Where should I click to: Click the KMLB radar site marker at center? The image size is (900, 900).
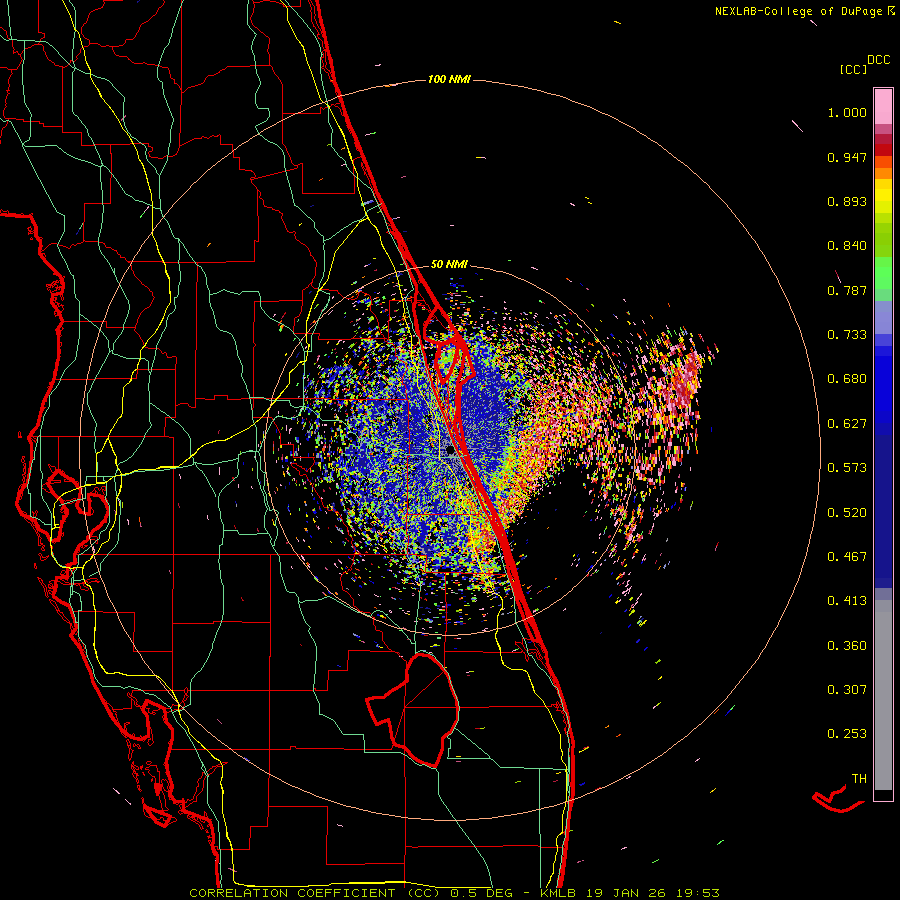pos(451,452)
